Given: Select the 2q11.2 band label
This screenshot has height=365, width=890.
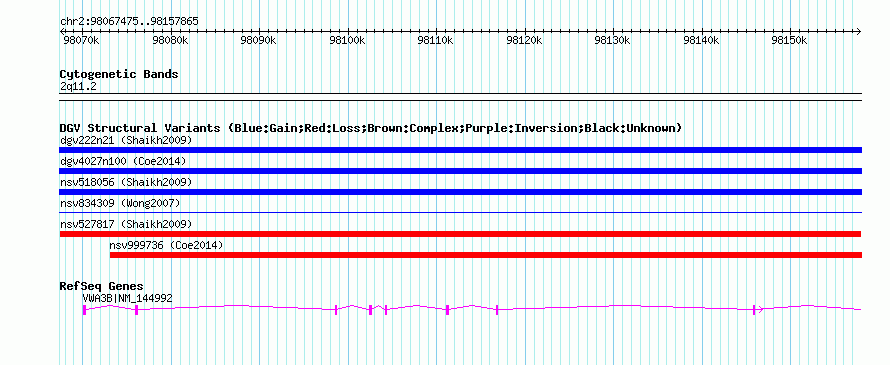Looking at the screenshot, I should click(x=78, y=86).
